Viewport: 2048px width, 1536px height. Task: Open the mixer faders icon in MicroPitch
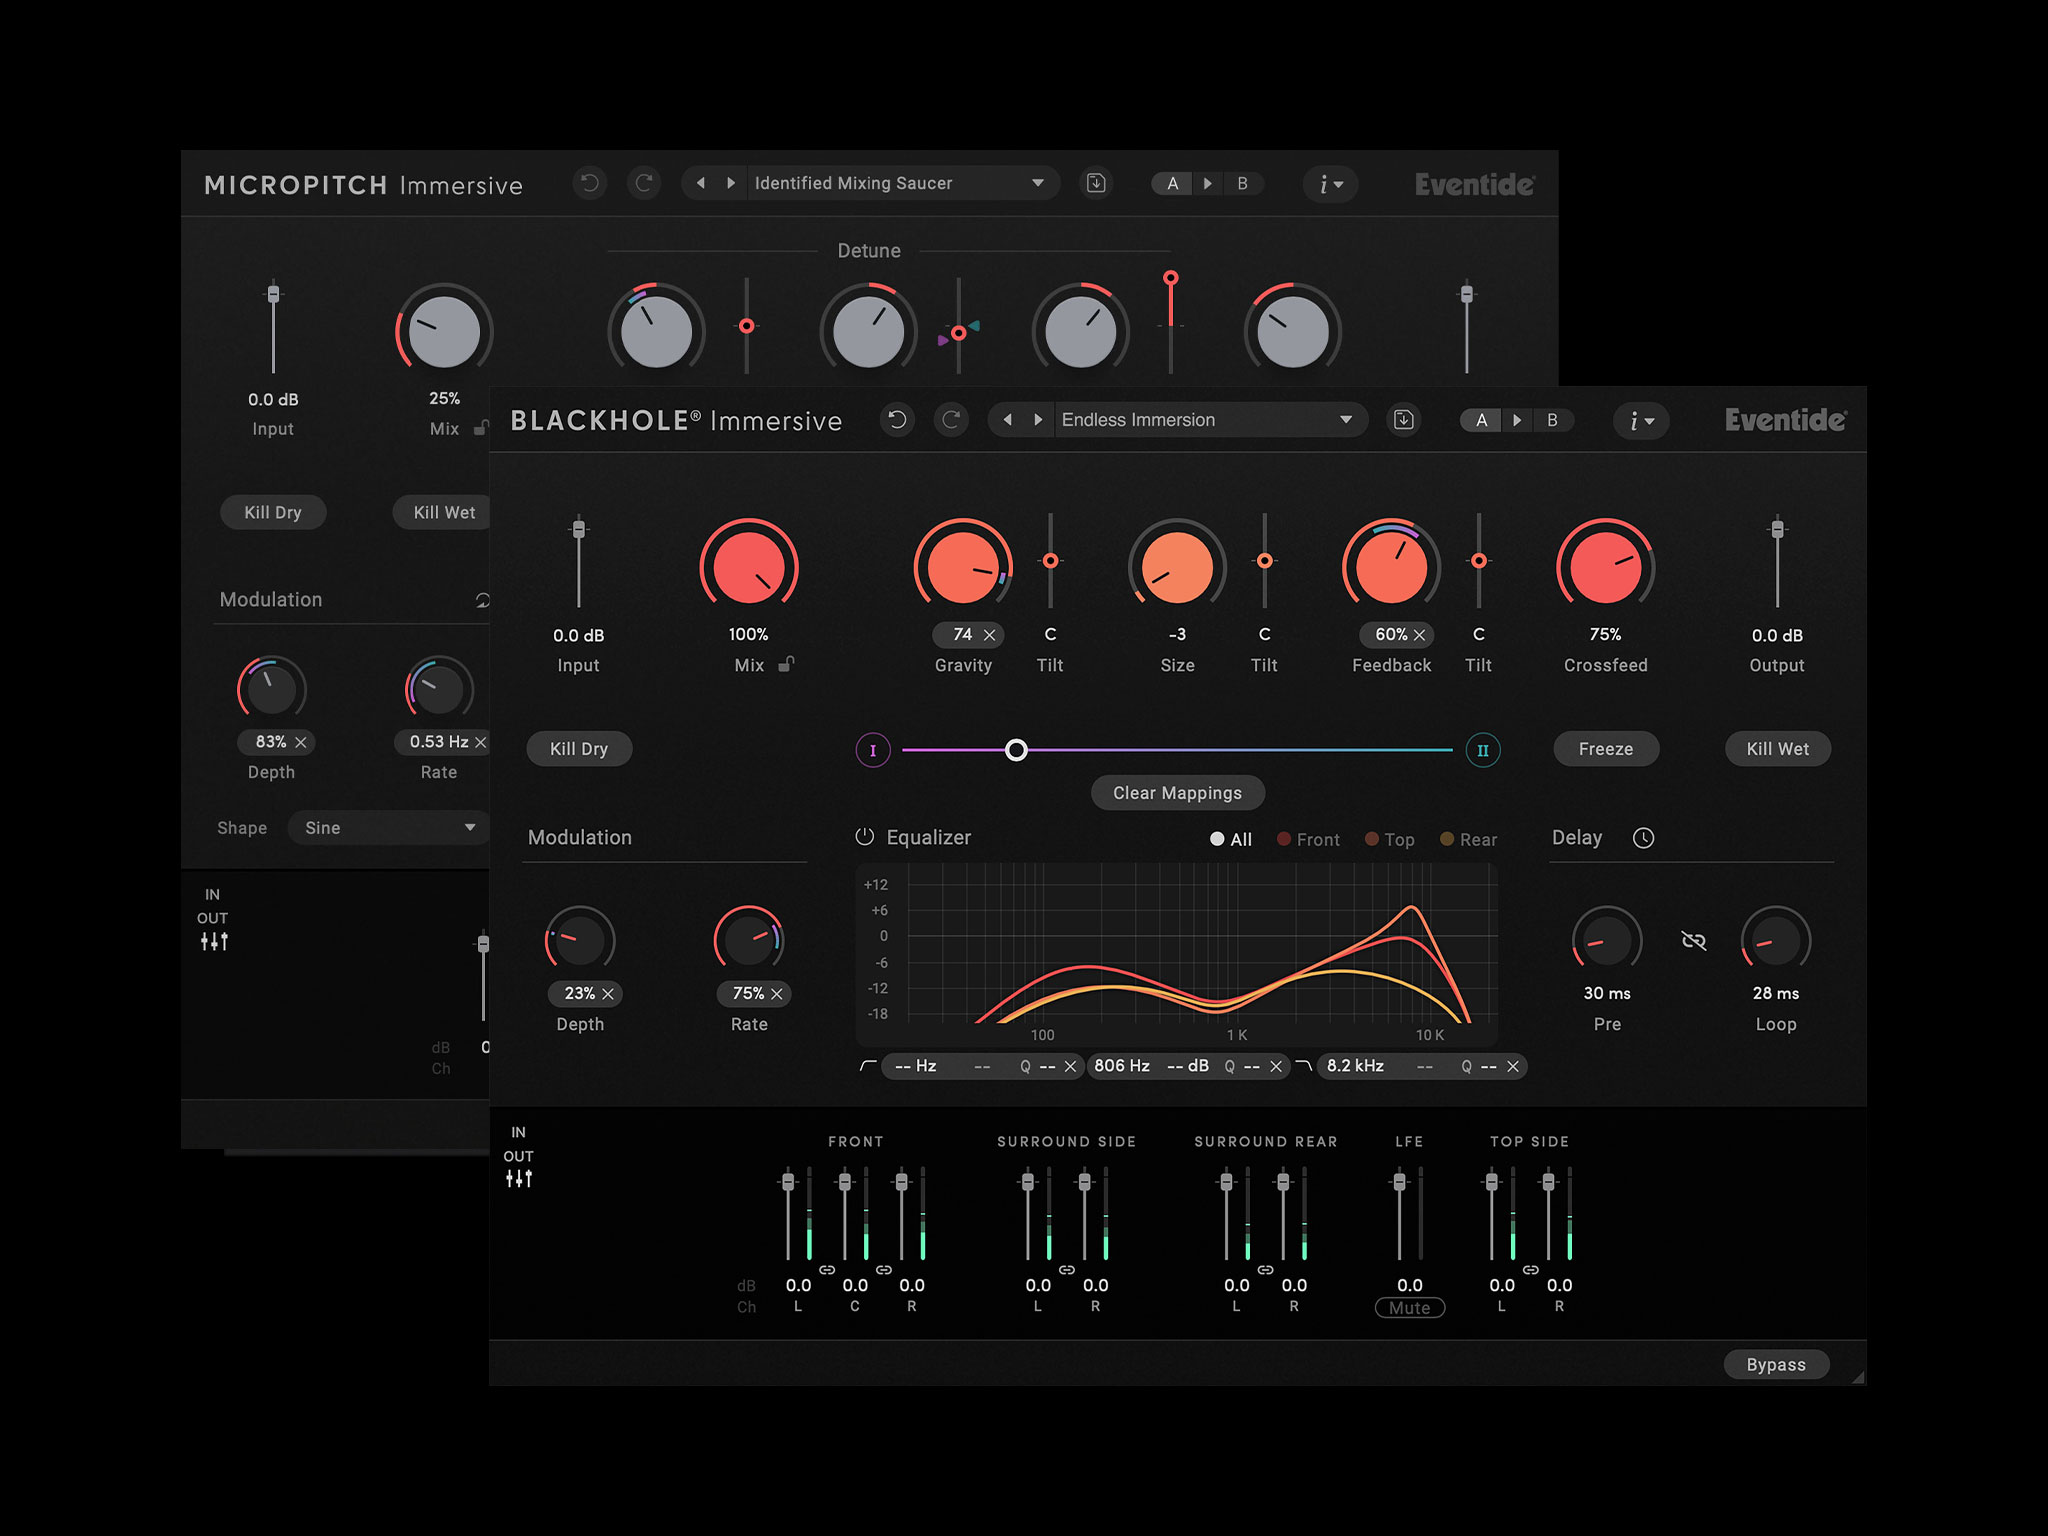pos(214,941)
